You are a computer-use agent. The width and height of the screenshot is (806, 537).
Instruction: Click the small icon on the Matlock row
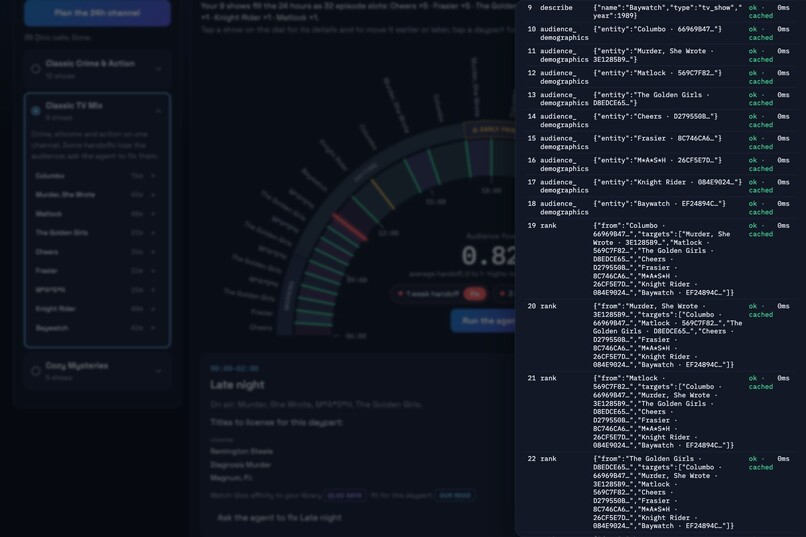tap(153, 214)
